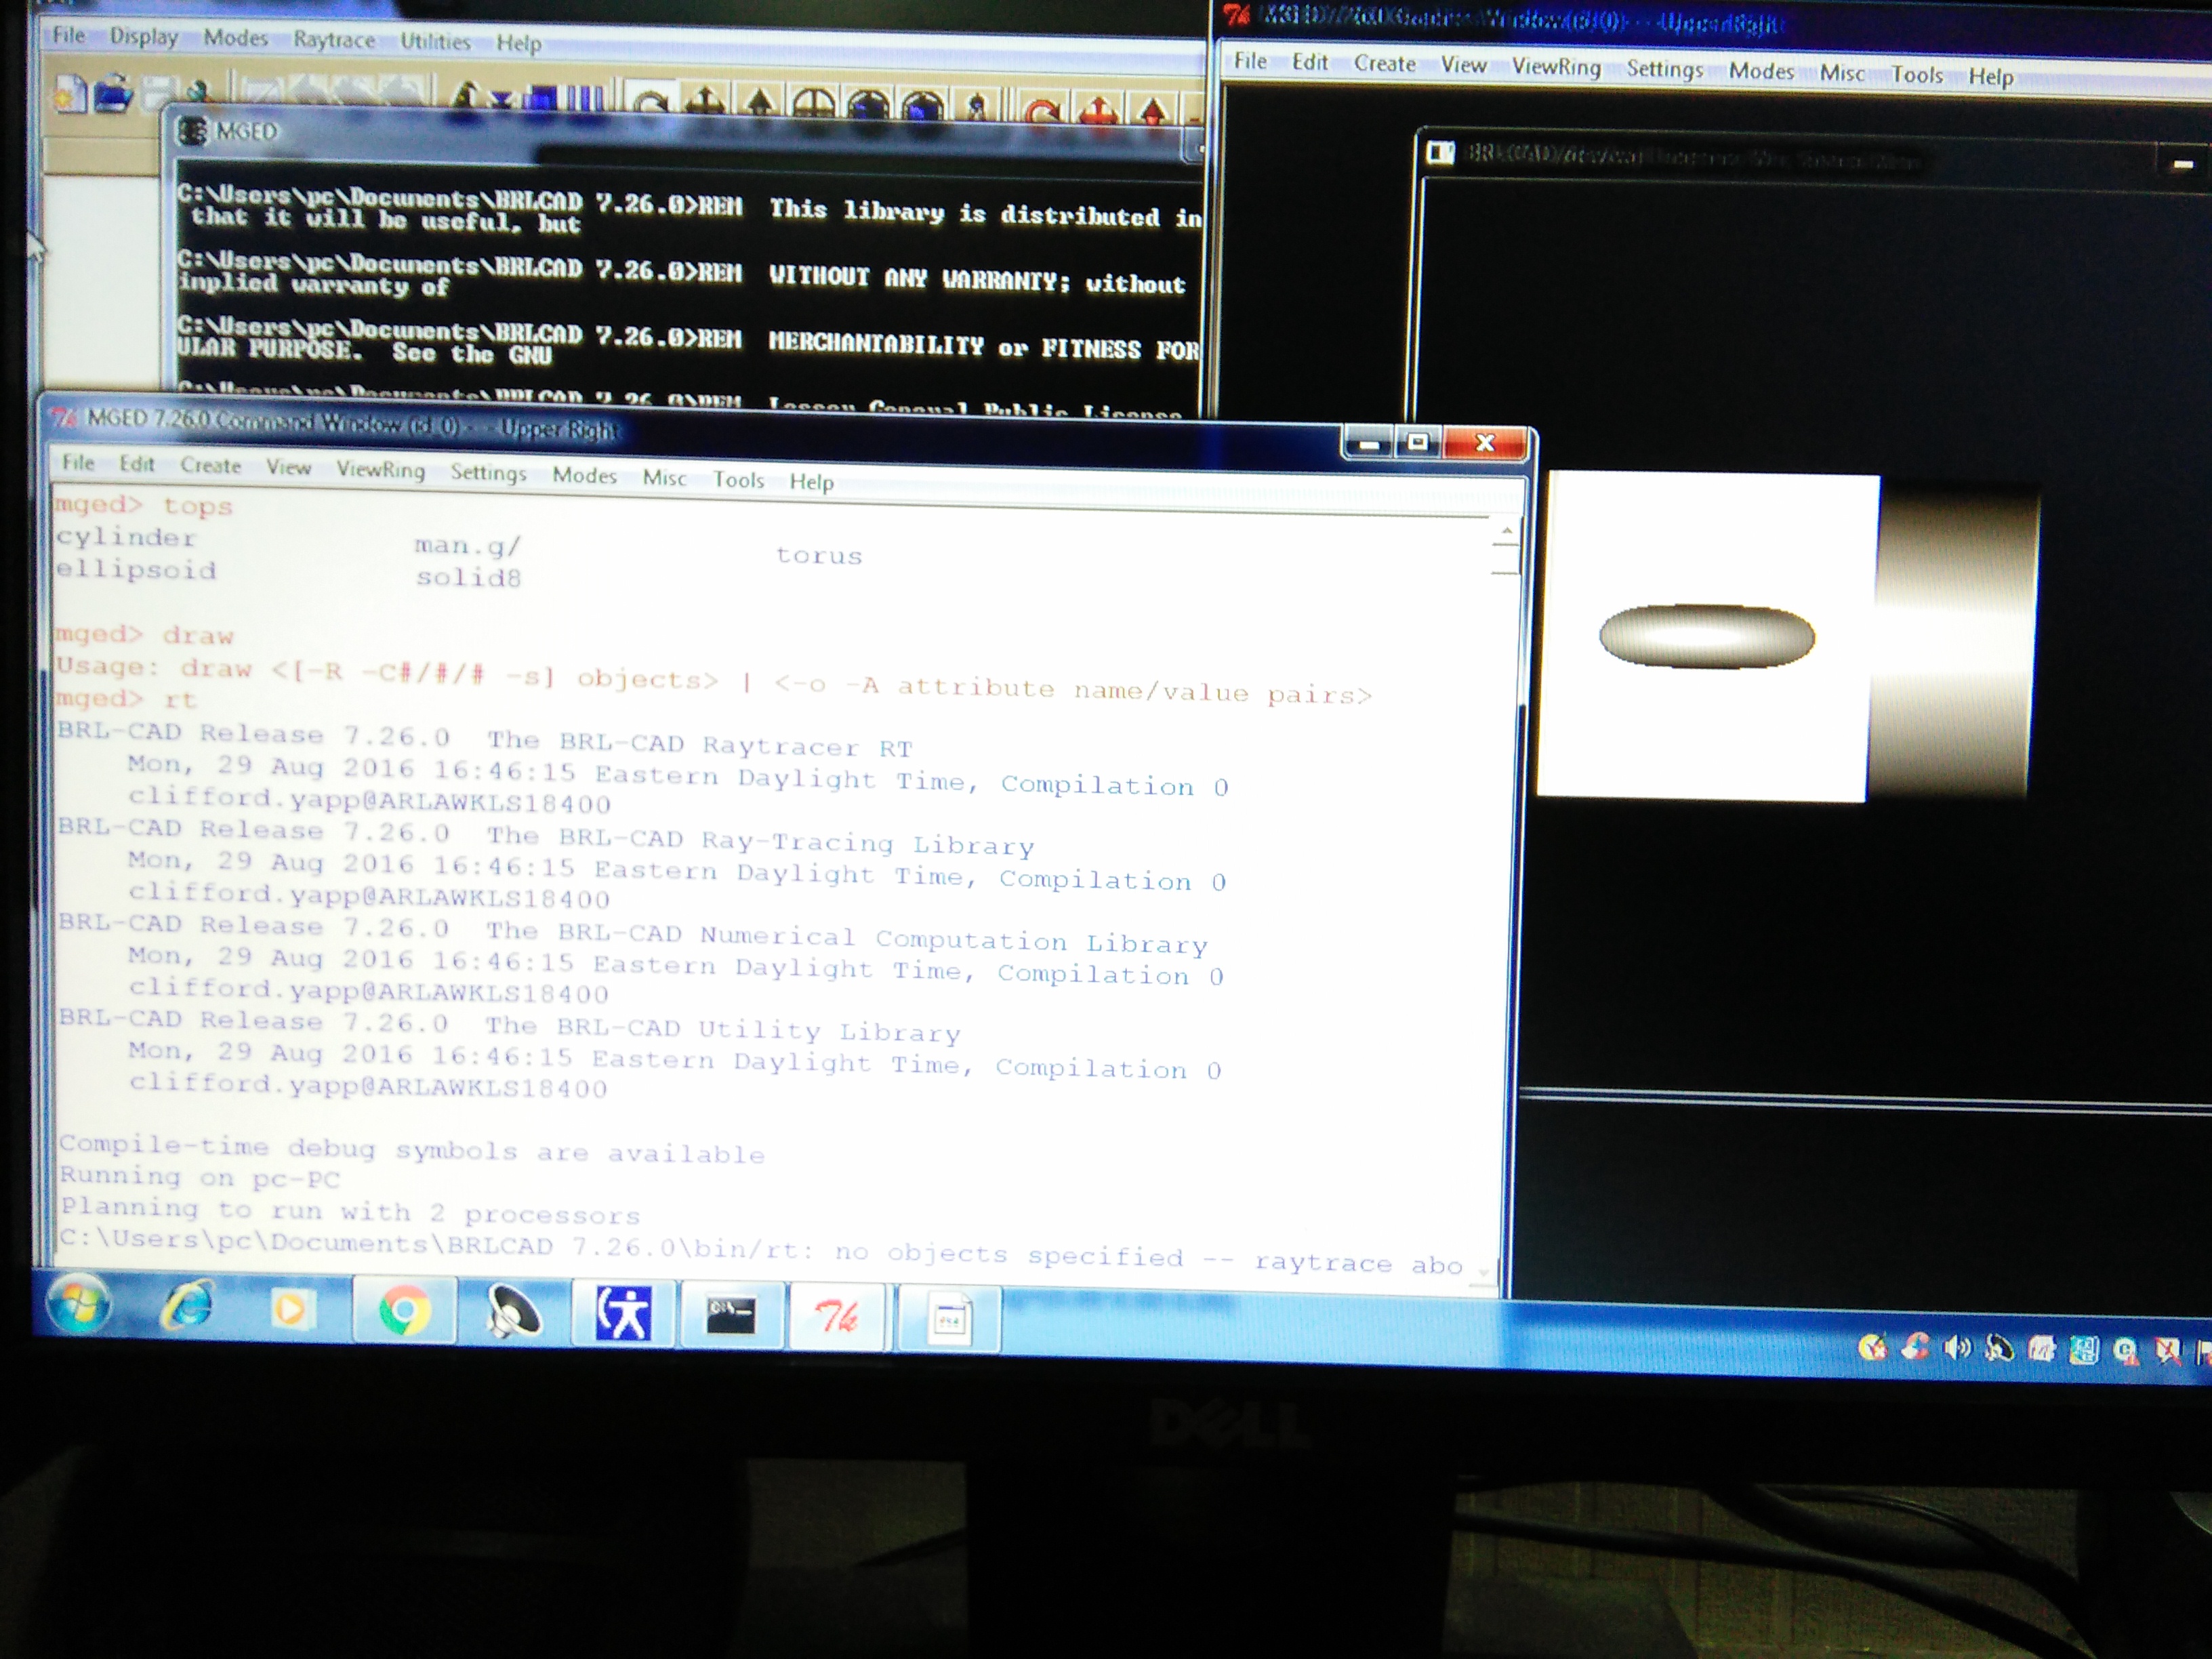Open Utilities menu in the Archer window
Image resolution: width=2212 pixels, height=1659 pixels.
click(x=435, y=42)
